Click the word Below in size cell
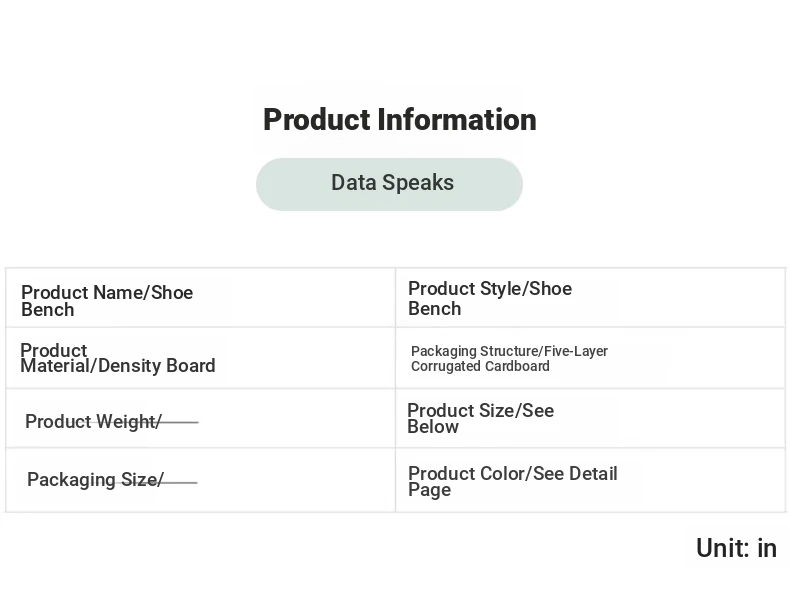Viewport: 790px width, 589px height. [x=433, y=427]
